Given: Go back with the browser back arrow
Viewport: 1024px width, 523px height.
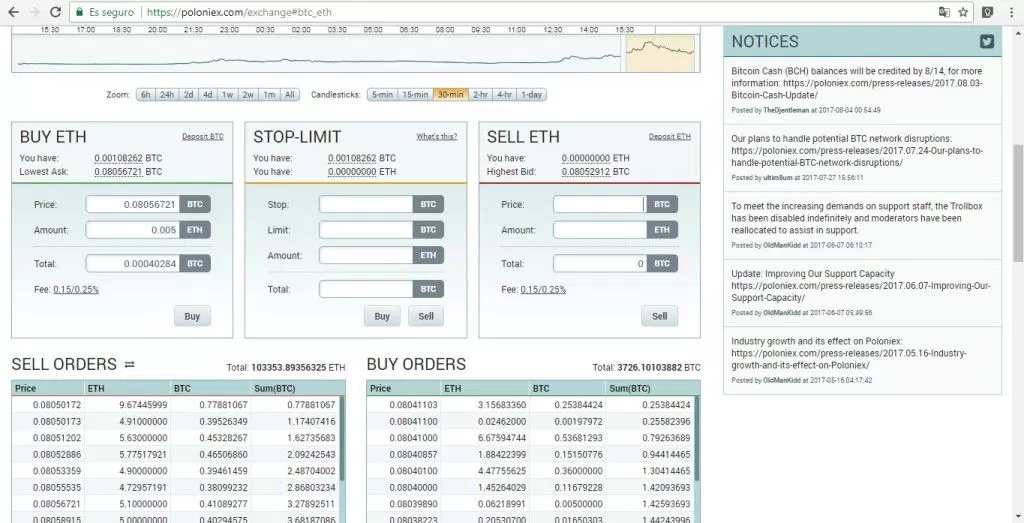Looking at the screenshot, I should pos(14,12).
